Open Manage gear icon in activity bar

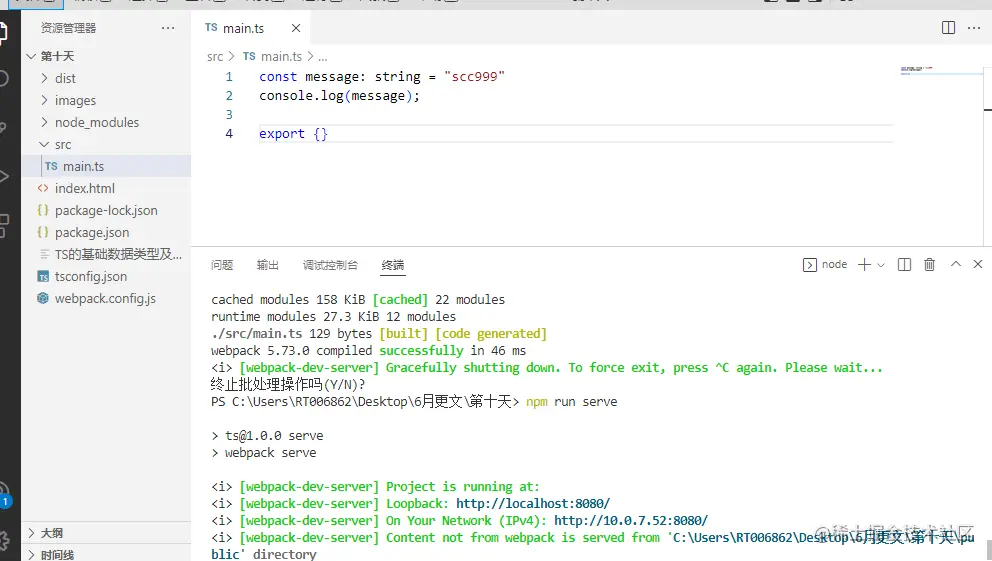point(4,539)
